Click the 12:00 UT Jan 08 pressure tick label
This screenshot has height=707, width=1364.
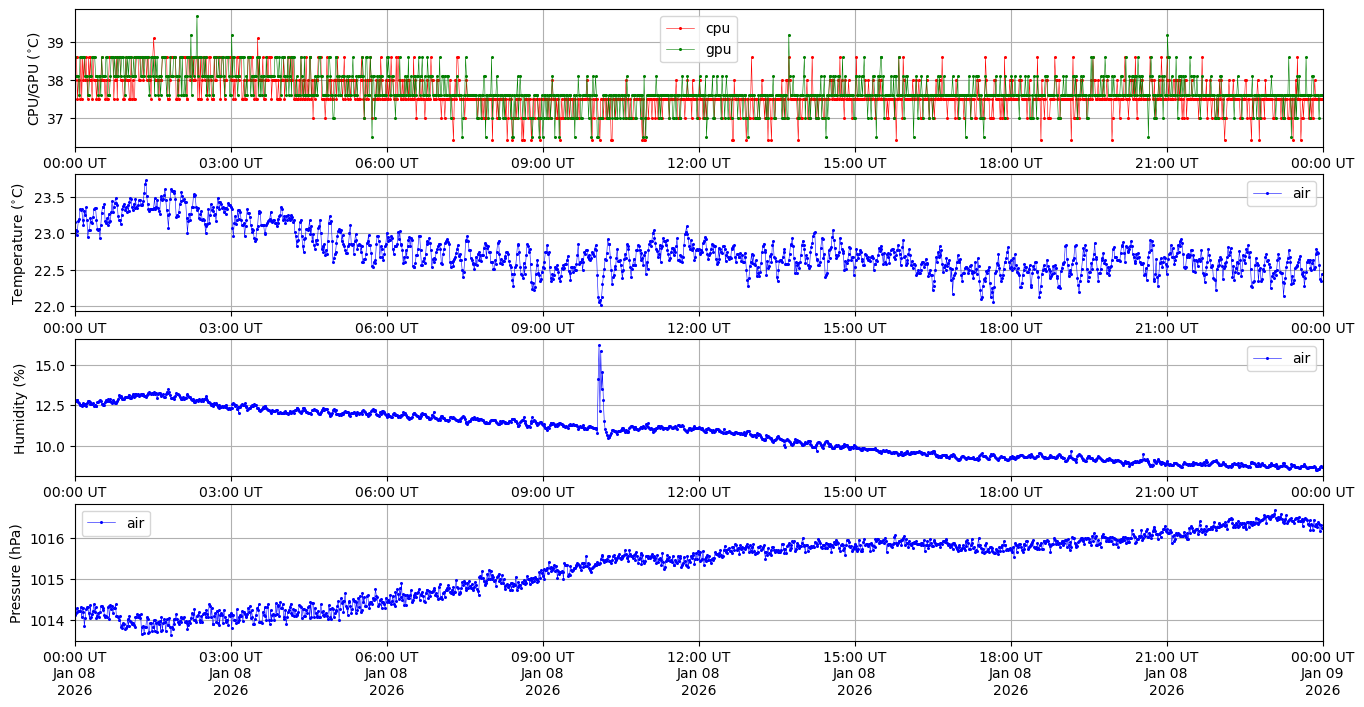[698, 674]
